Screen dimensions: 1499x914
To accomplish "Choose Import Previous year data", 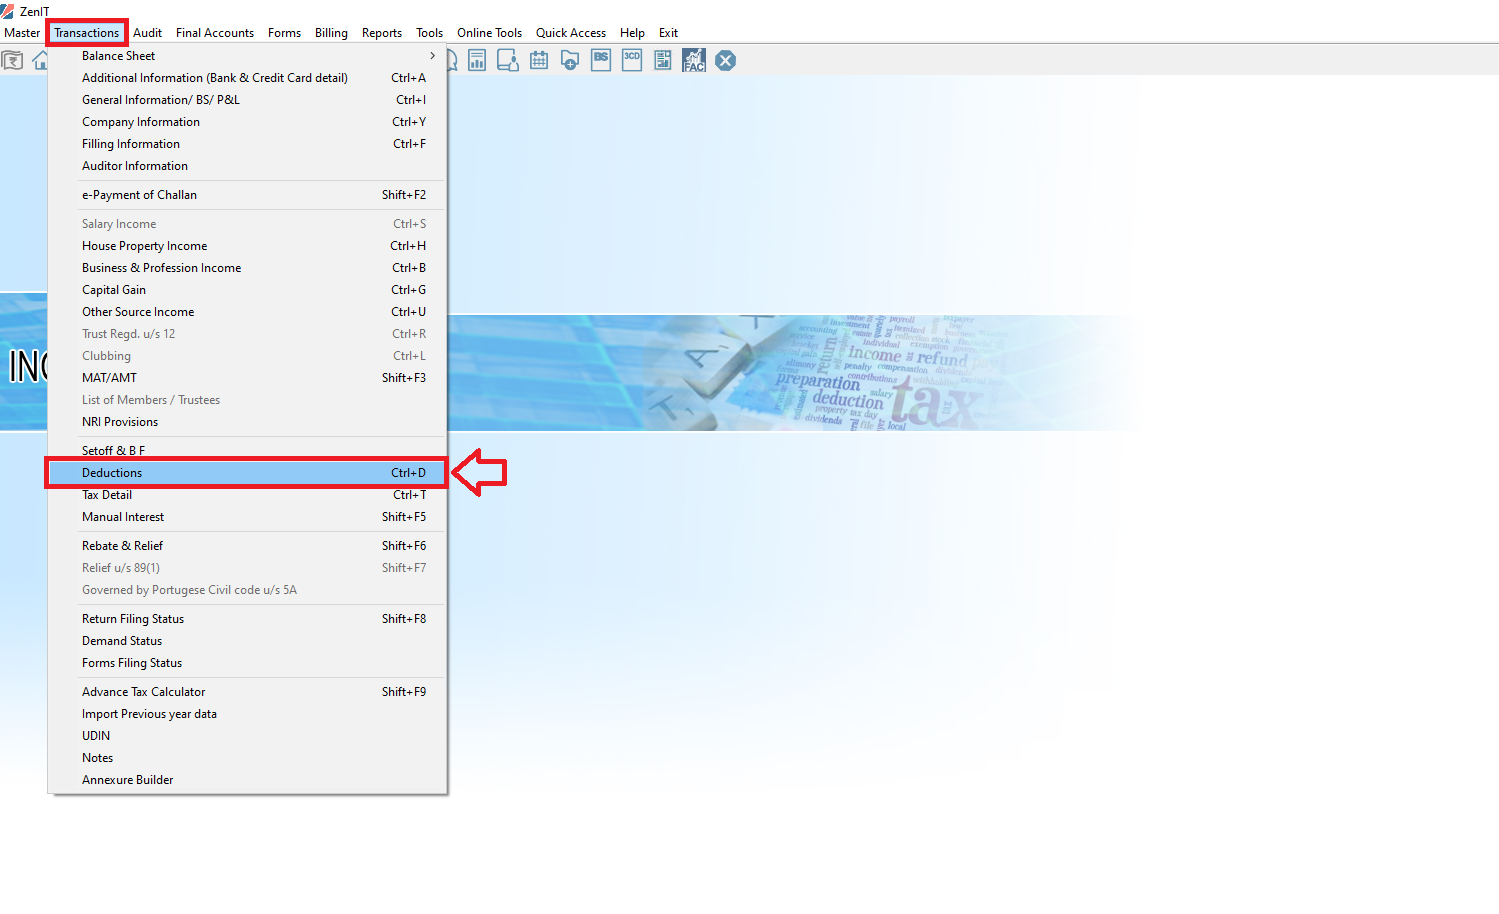I will (247, 714).
